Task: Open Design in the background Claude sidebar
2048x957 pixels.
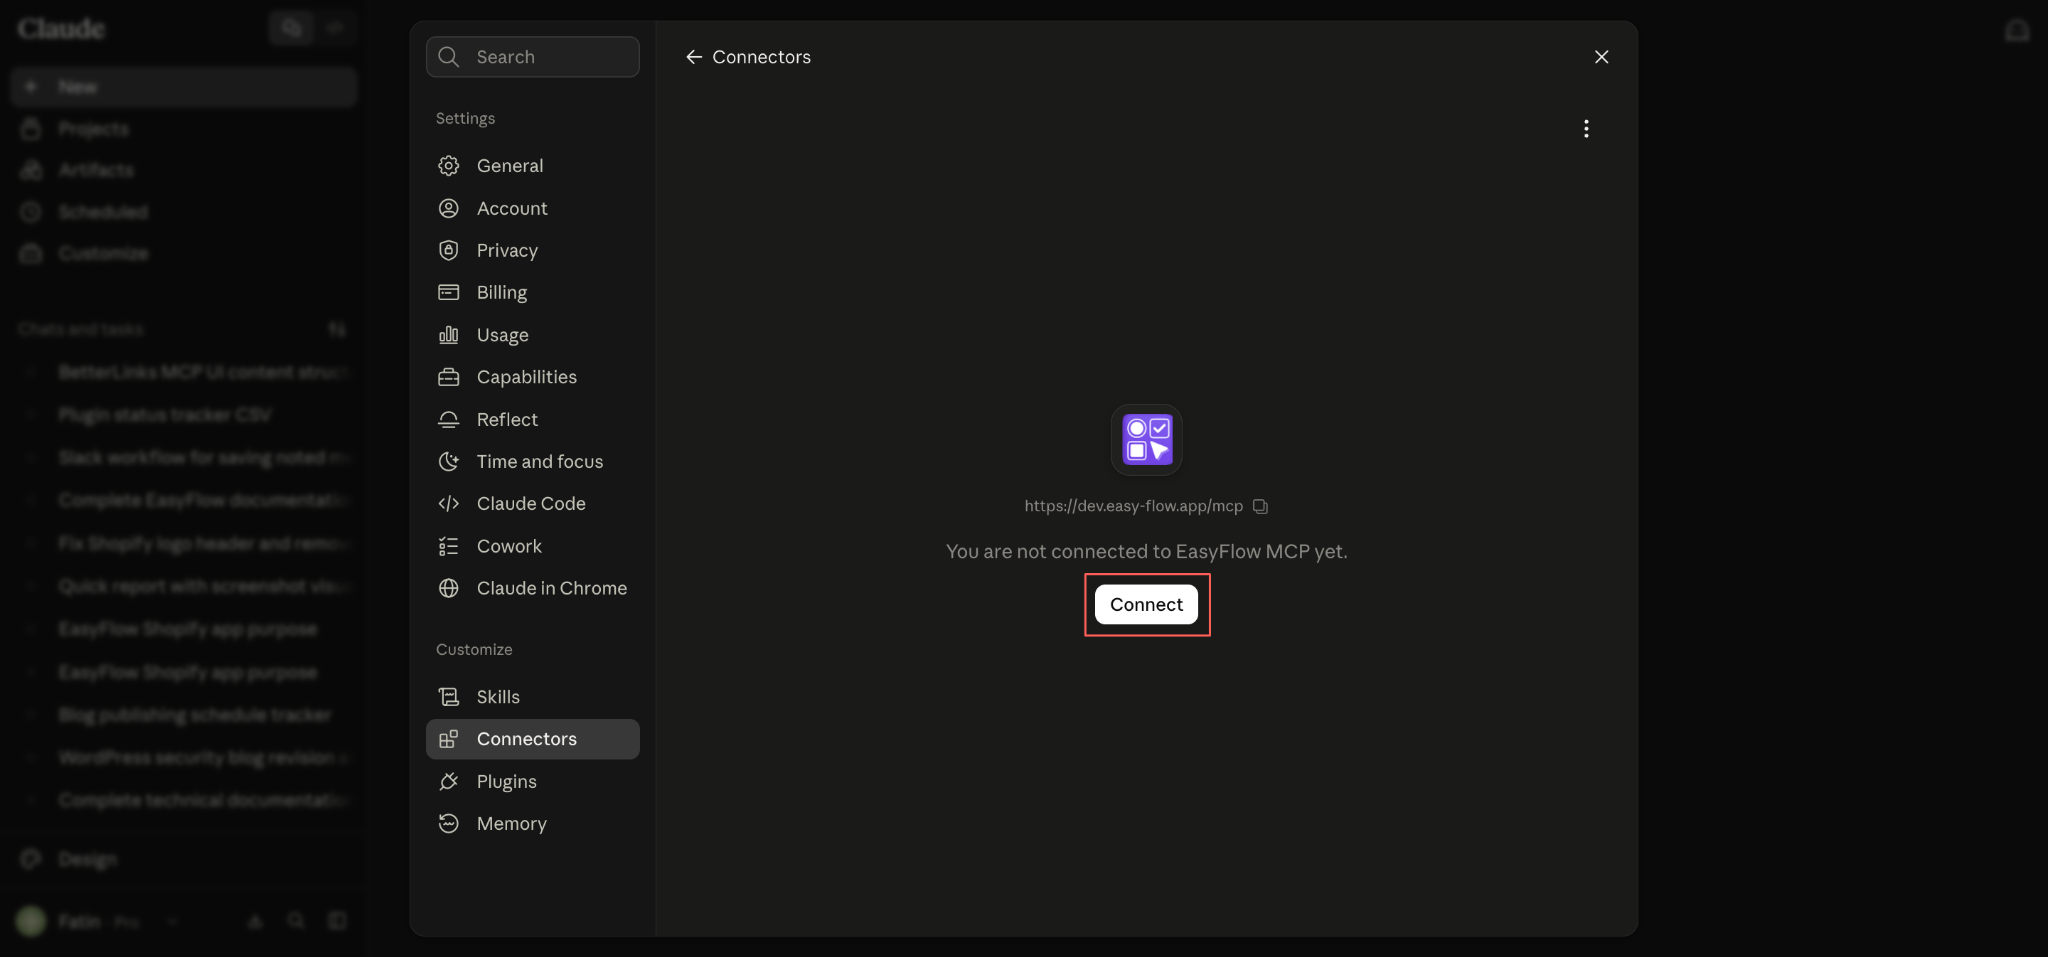Action: click(184, 859)
